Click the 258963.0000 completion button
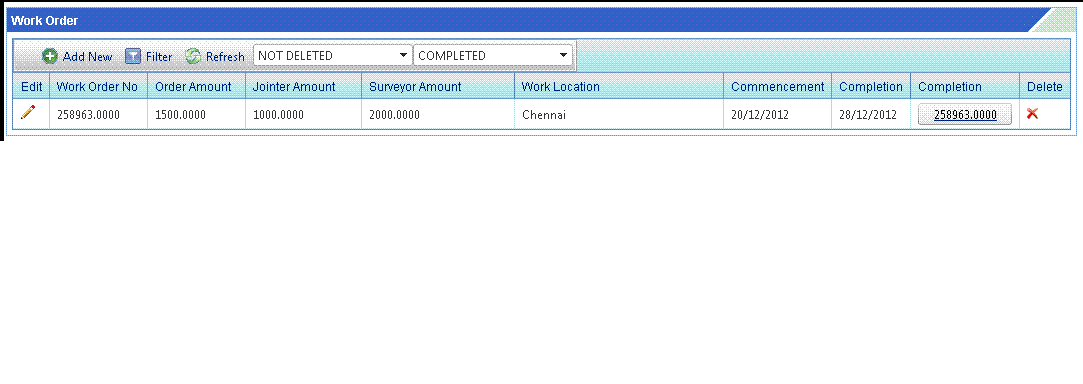 [965, 115]
